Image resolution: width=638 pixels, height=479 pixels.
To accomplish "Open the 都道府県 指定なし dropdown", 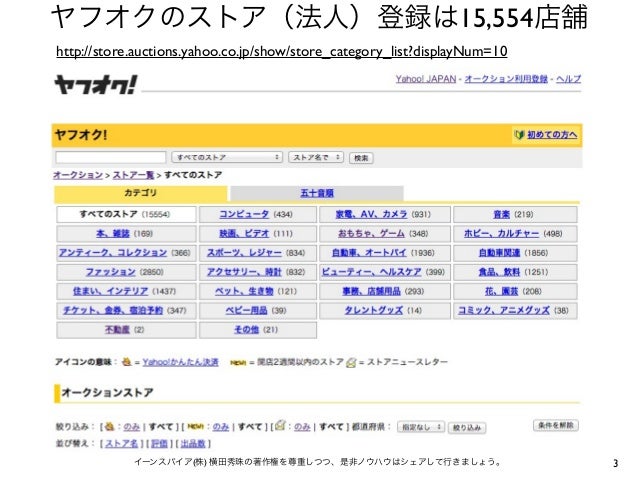I will pyautogui.click(x=421, y=427).
